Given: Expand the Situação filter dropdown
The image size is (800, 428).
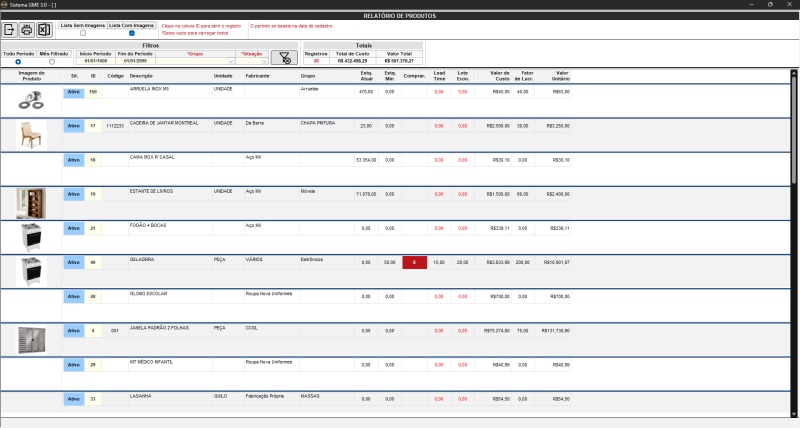Looking at the screenshot, I should pos(265,61).
